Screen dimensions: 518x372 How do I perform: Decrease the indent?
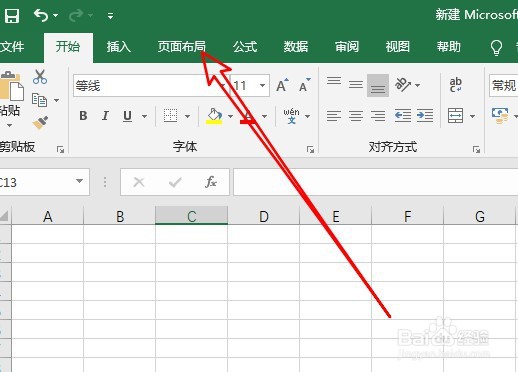[403, 116]
